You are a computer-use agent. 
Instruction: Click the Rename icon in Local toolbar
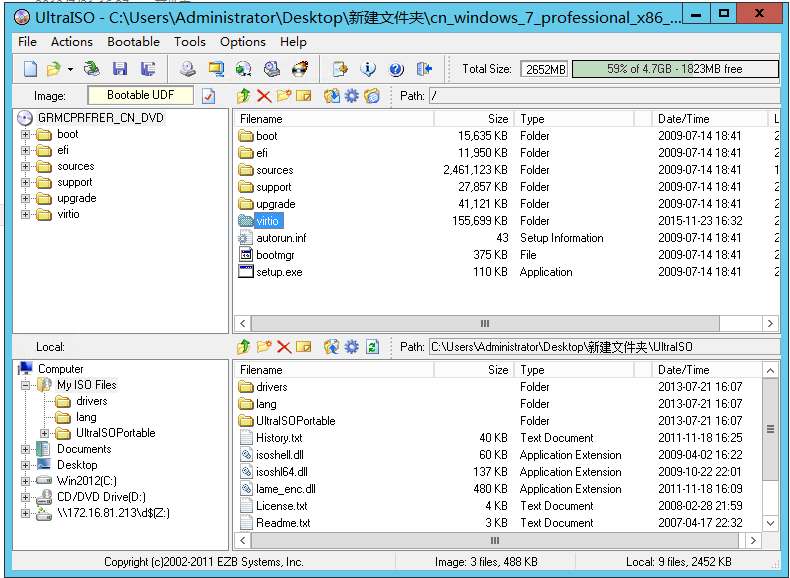(304, 347)
